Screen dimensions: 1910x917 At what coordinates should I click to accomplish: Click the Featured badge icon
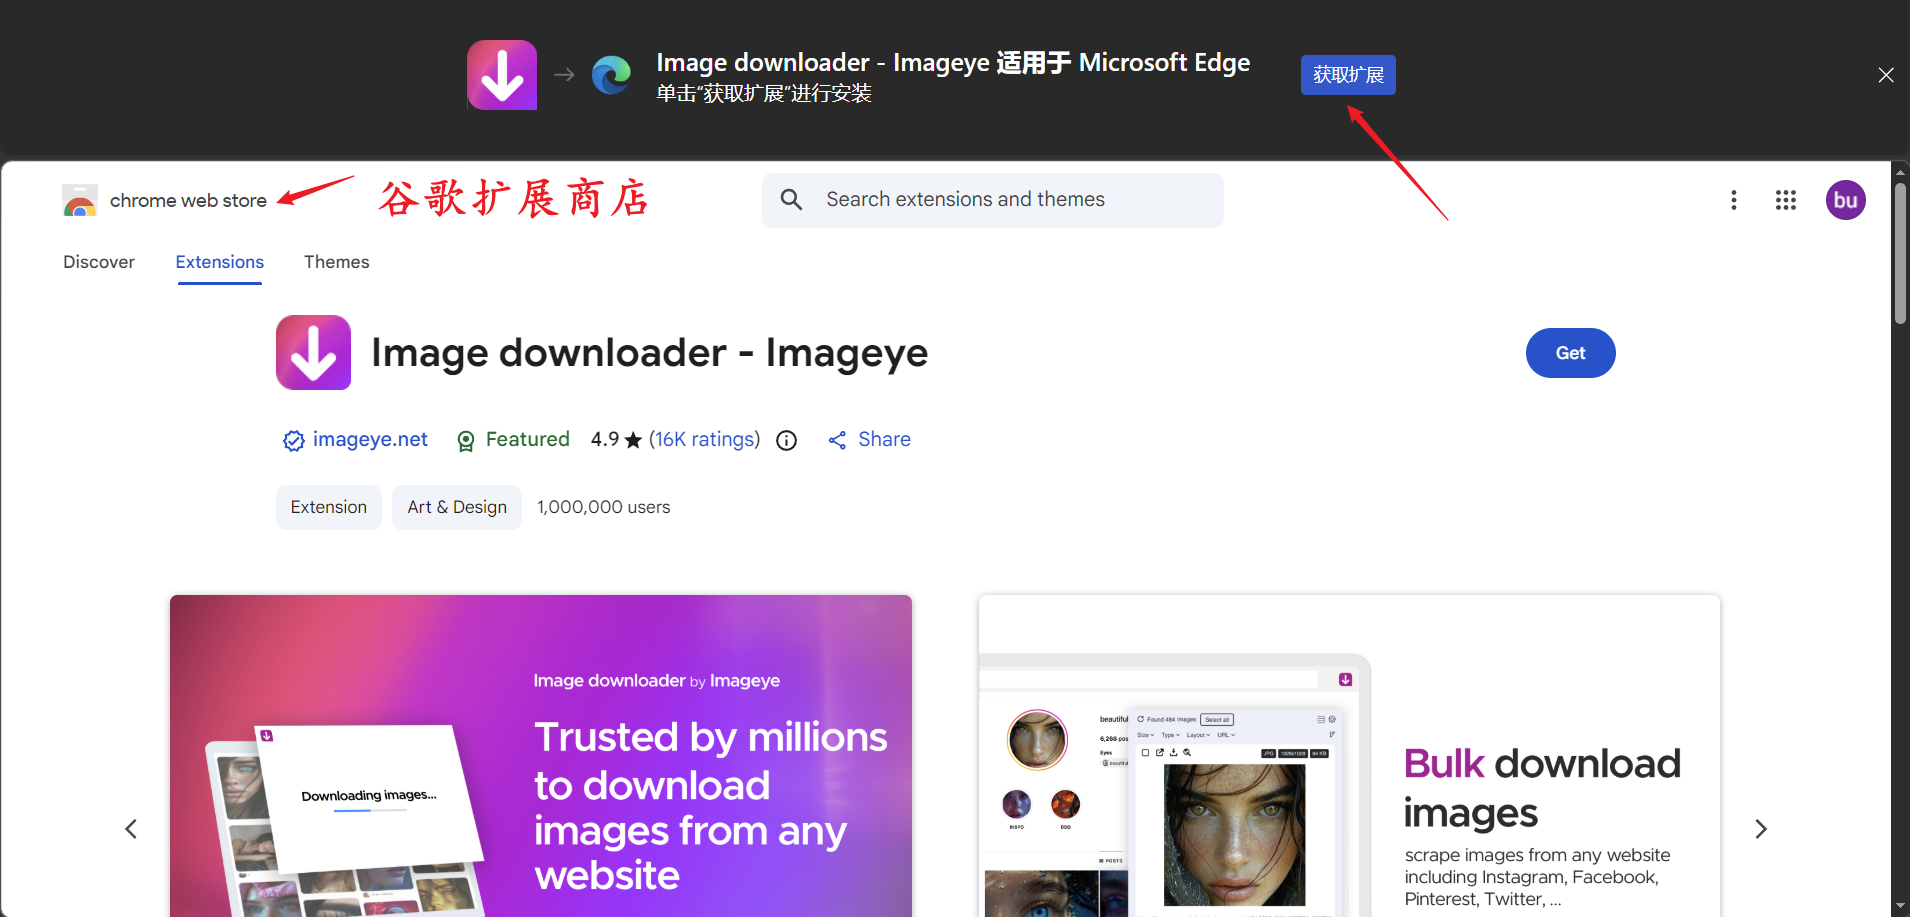click(x=466, y=441)
